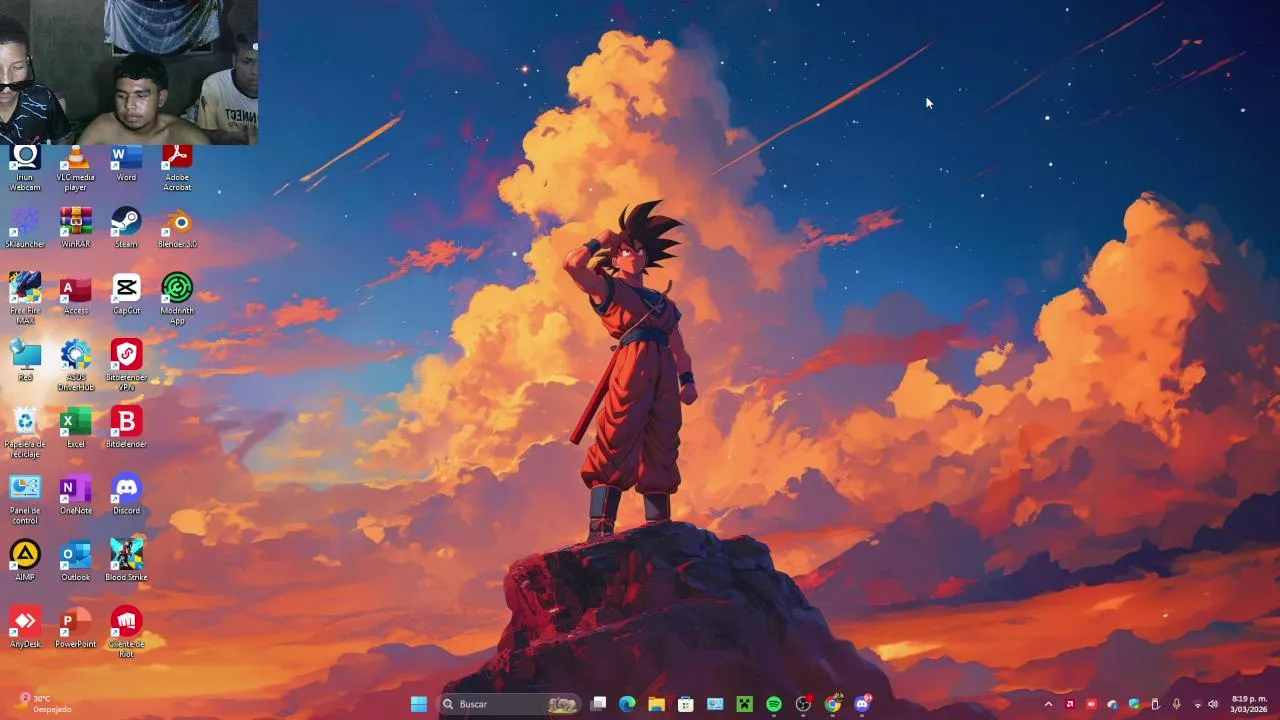
Task: Select the AnyDesk desktop icon
Action: (25, 628)
